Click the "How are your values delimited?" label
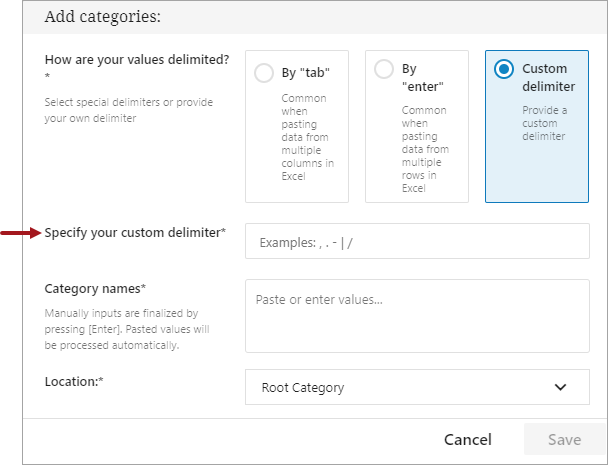 137,60
